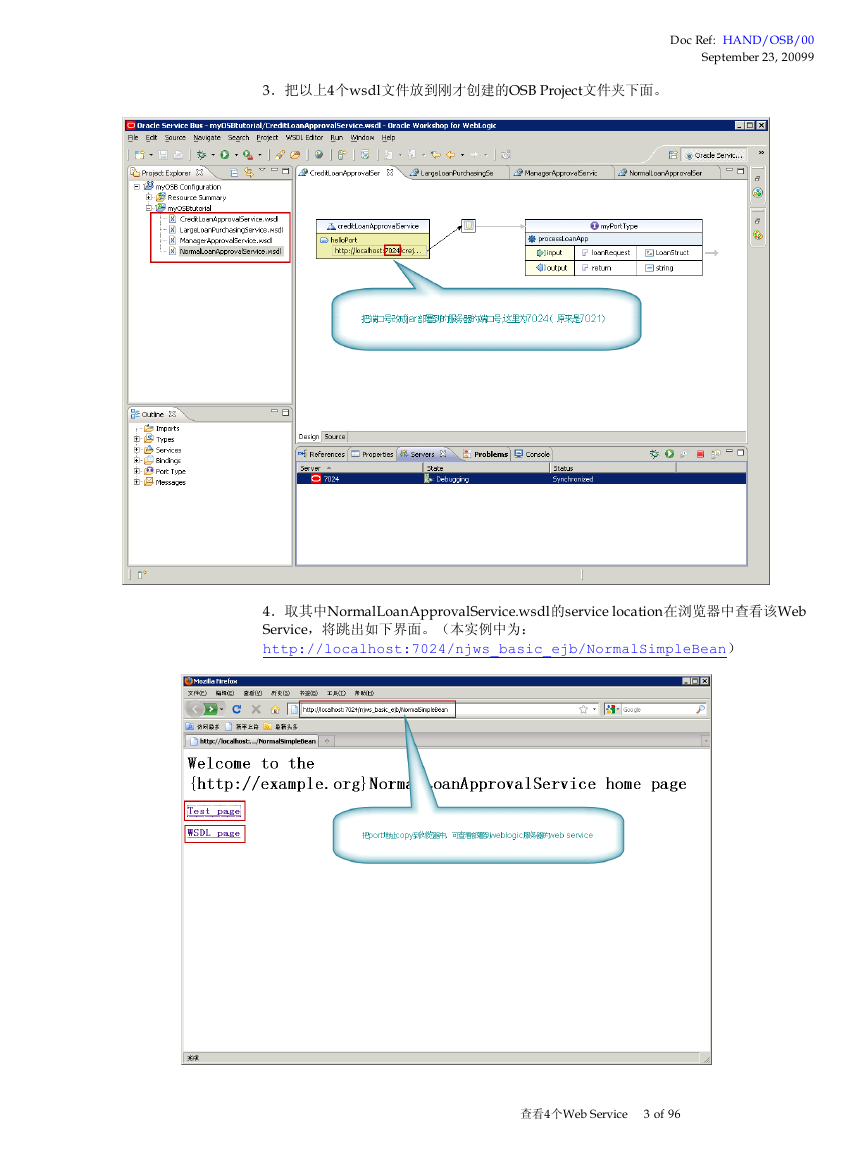Click the Debug toolbar icon in Oracle Workshop
This screenshot has width=867, height=1155.
[201, 155]
